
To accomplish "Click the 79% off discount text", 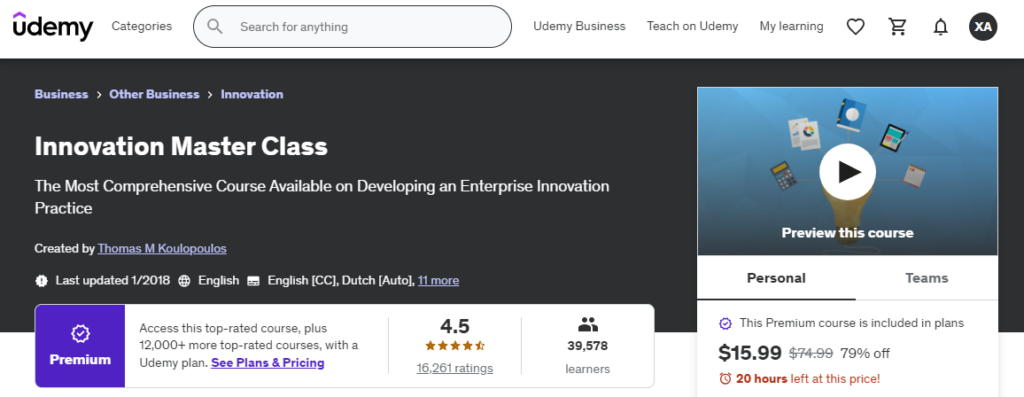I will (865, 353).
